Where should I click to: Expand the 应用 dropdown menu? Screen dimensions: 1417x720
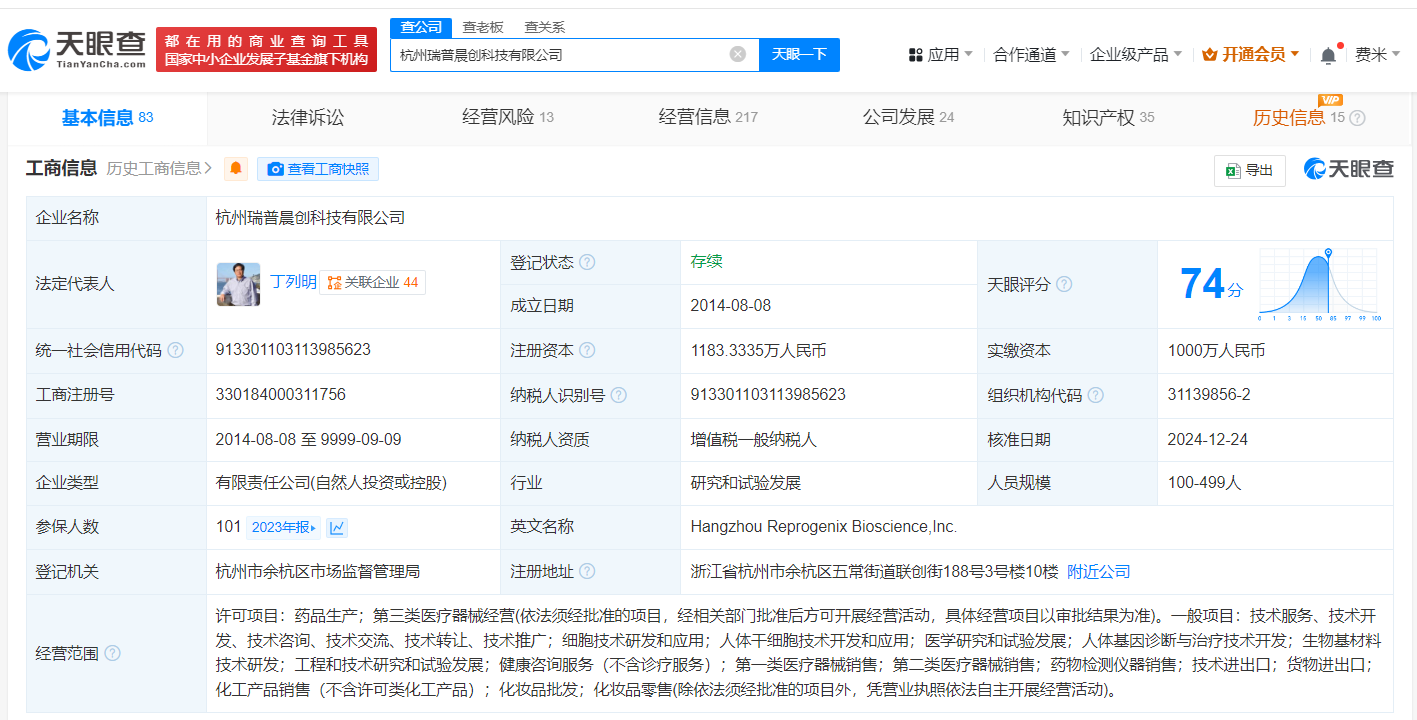(940, 55)
